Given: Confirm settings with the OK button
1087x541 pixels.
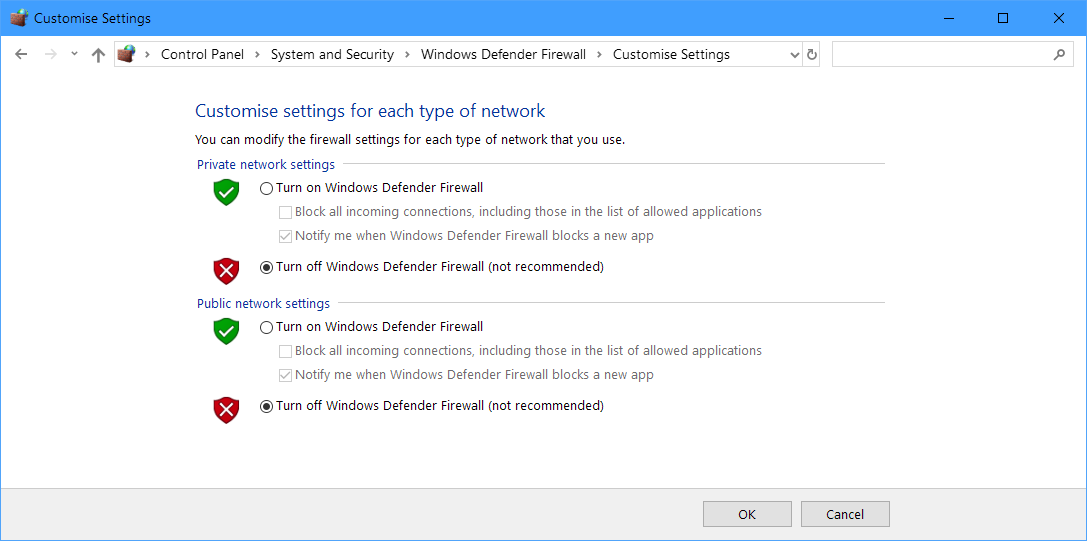Looking at the screenshot, I should [747, 514].
